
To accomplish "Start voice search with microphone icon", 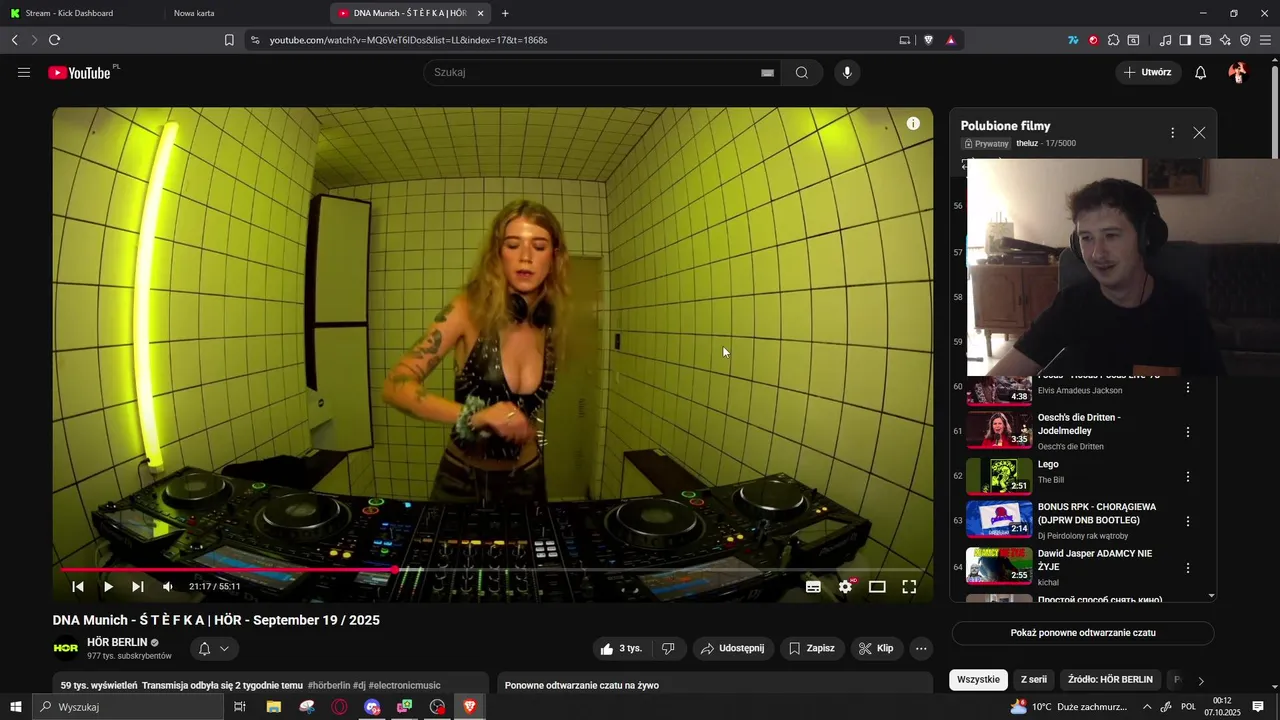I will click(x=847, y=72).
